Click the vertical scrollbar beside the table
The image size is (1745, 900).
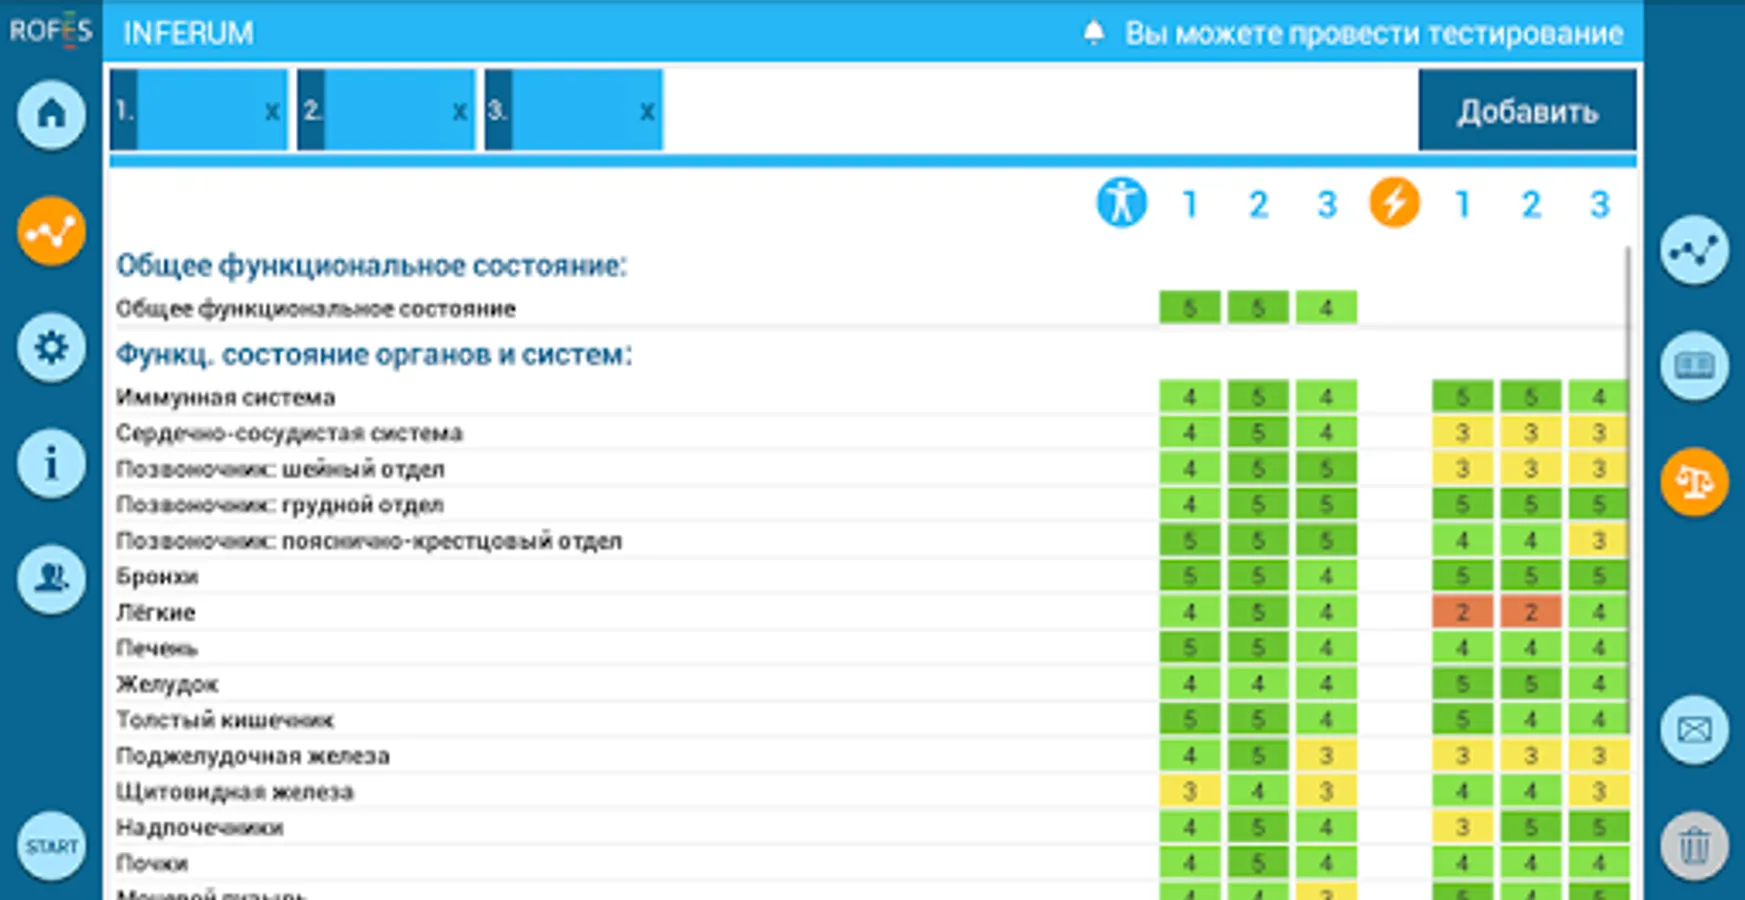[1629, 490]
